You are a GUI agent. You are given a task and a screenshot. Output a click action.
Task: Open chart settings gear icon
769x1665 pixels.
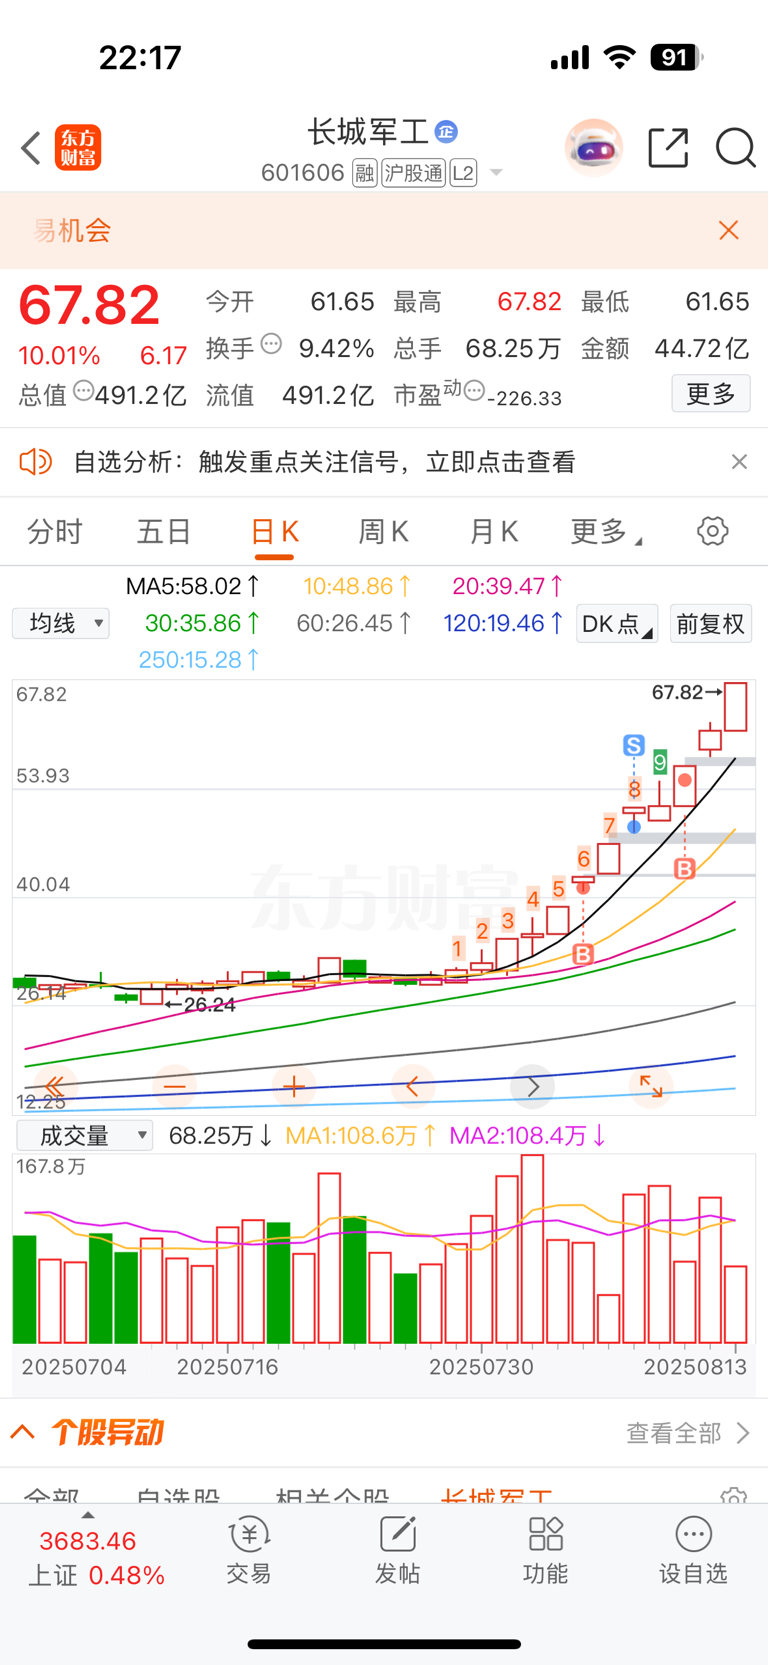[713, 531]
